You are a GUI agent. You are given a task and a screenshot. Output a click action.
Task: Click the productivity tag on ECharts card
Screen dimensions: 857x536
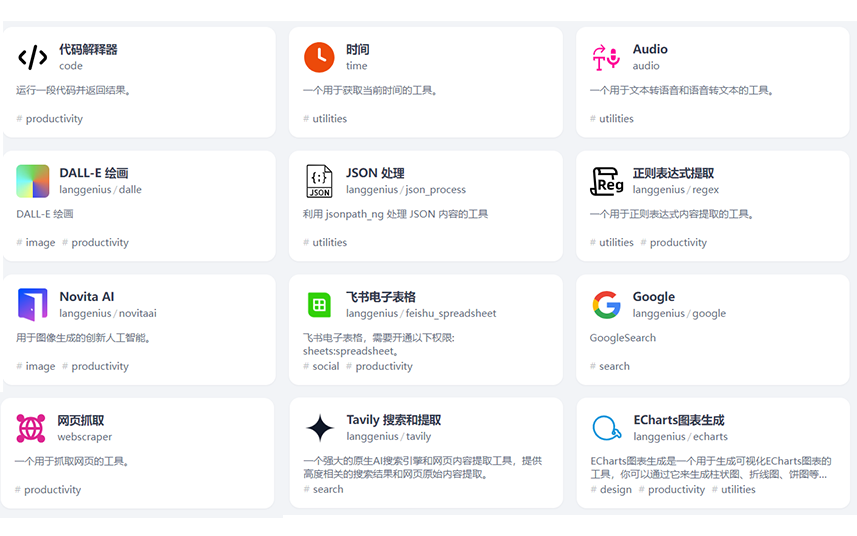tap(672, 490)
